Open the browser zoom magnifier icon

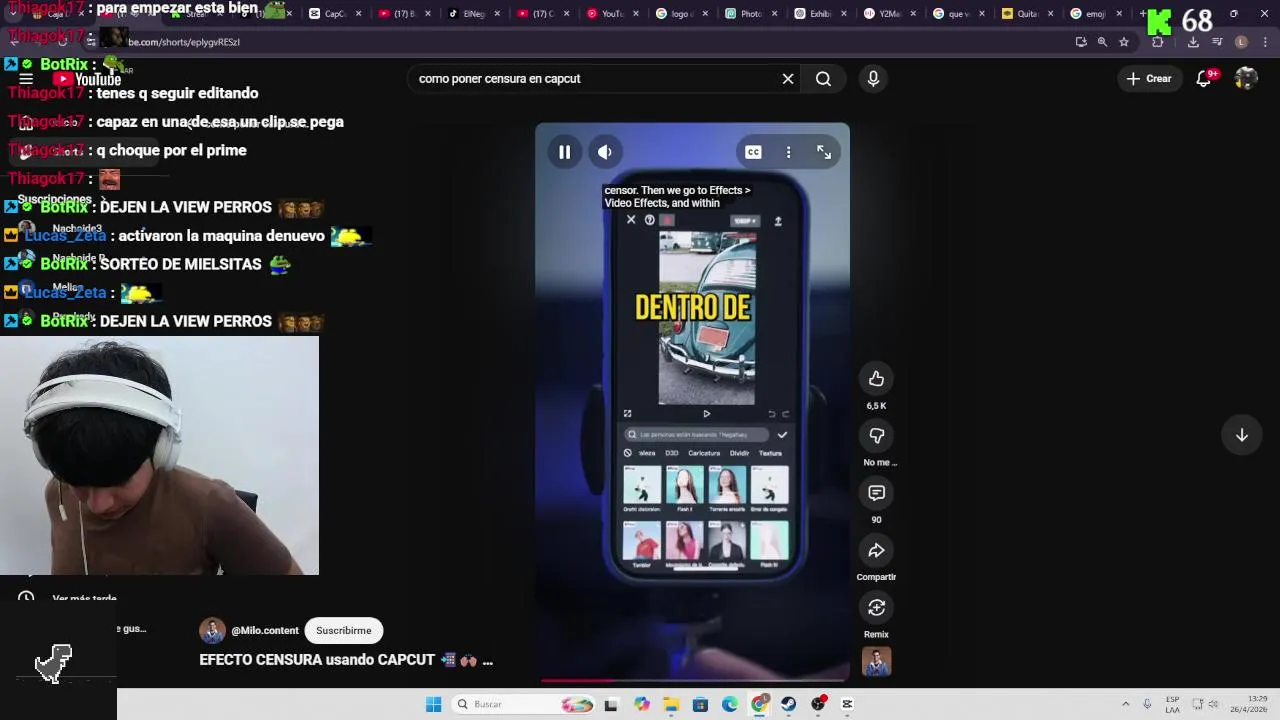tap(1102, 42)
